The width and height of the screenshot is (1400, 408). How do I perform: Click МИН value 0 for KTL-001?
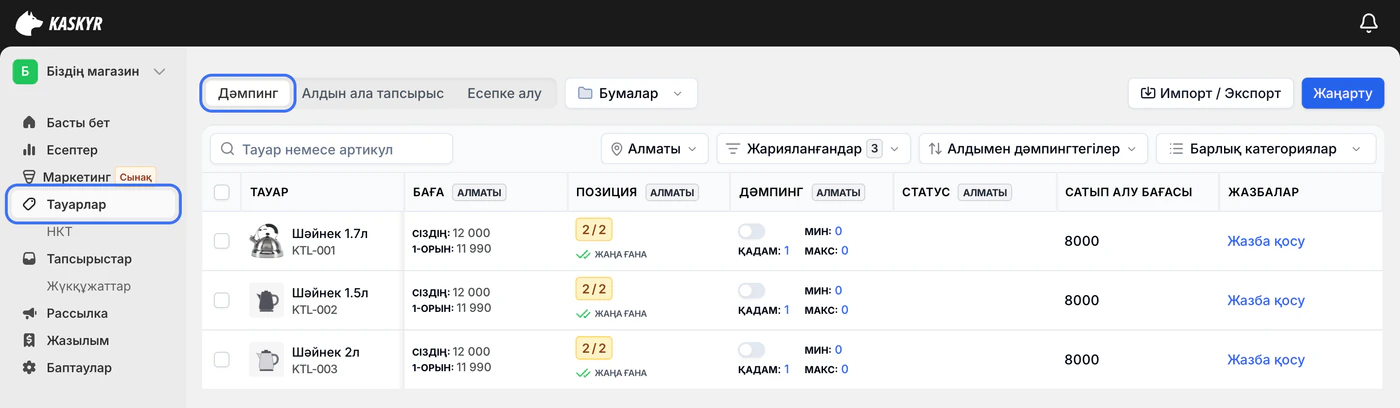tap(838, 231)
